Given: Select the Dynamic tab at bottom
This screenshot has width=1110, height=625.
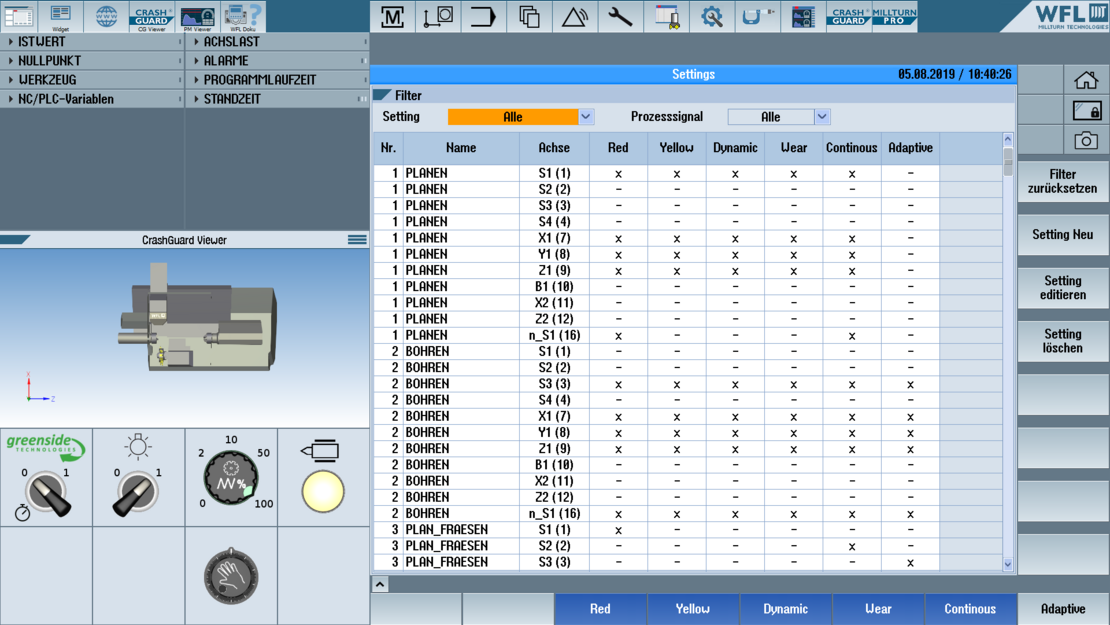Looking at the screenshot, I should [785, 608].
